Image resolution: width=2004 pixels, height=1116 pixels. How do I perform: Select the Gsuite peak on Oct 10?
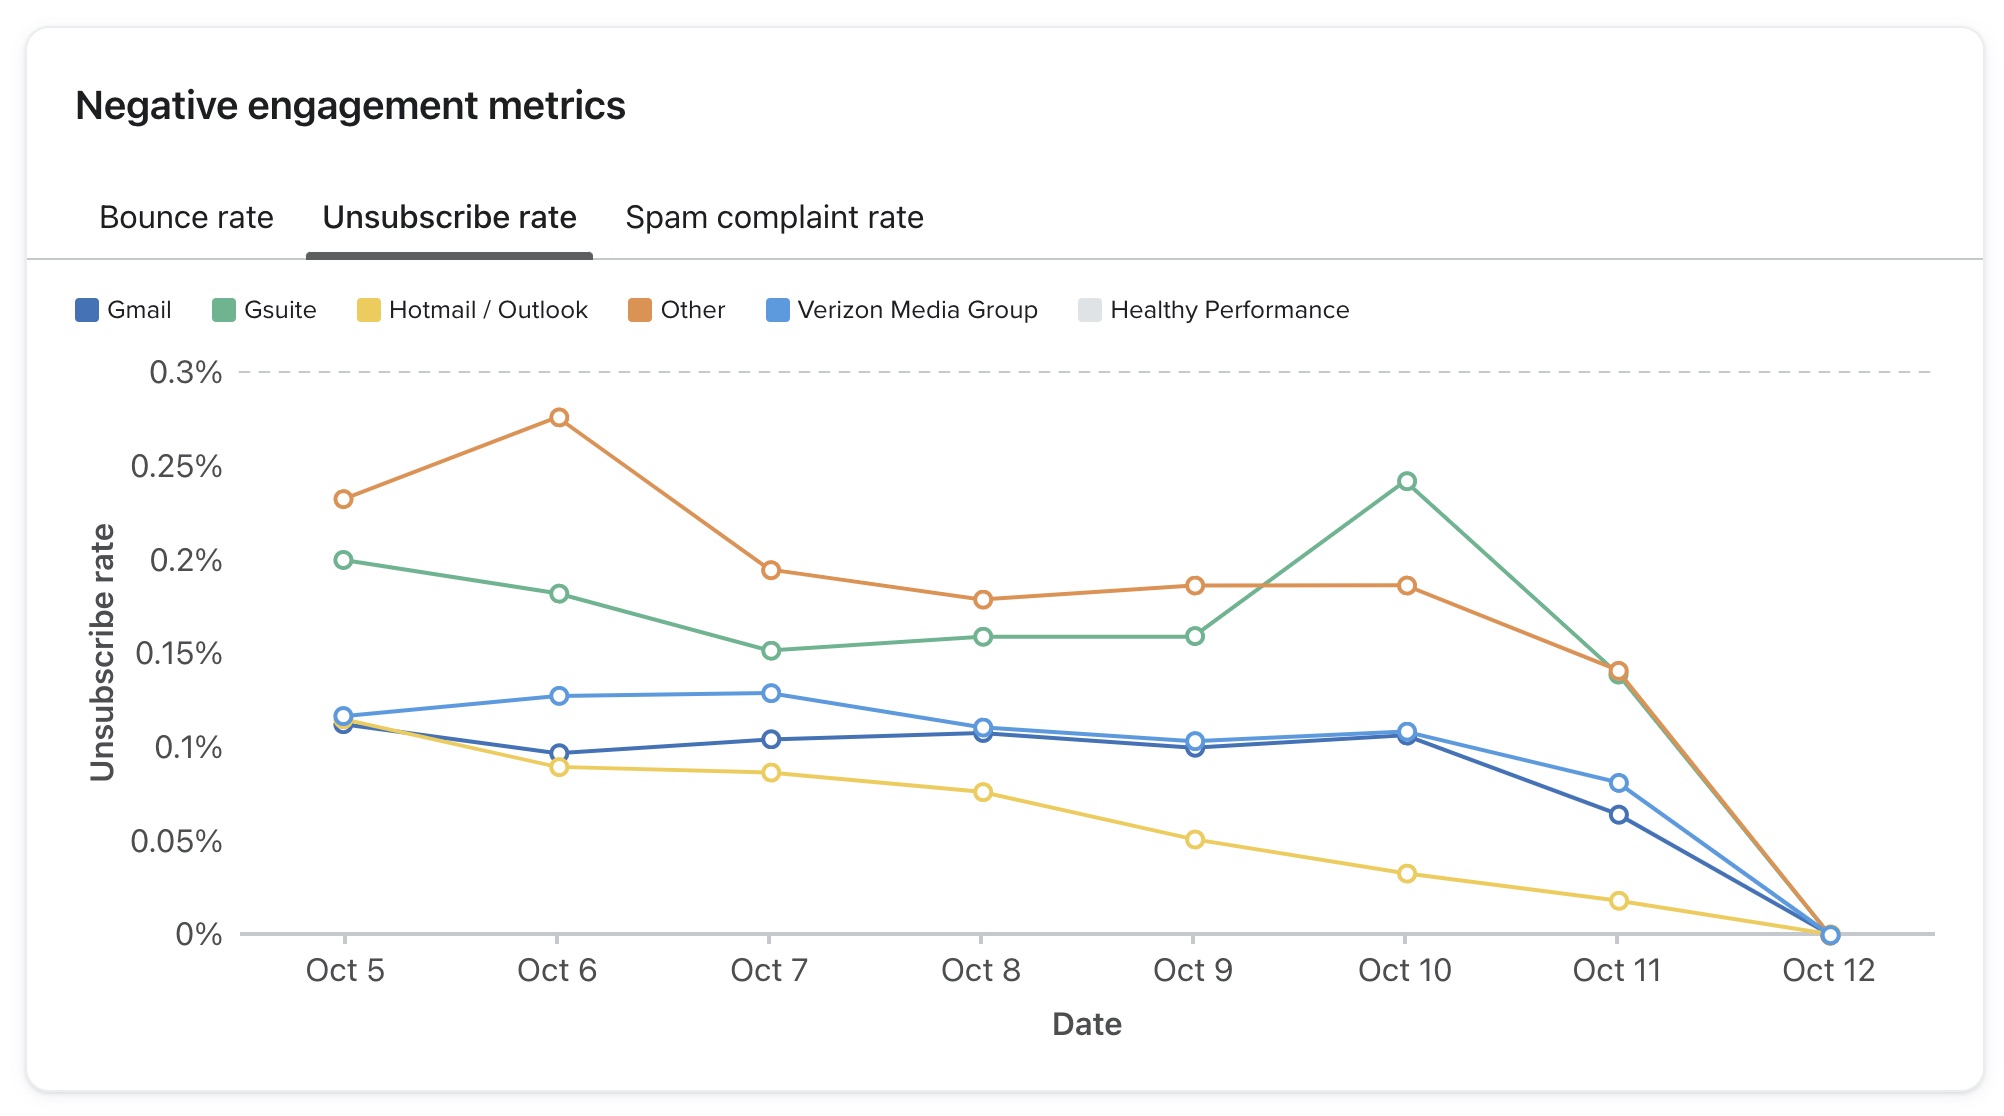tap(1408, 479)
